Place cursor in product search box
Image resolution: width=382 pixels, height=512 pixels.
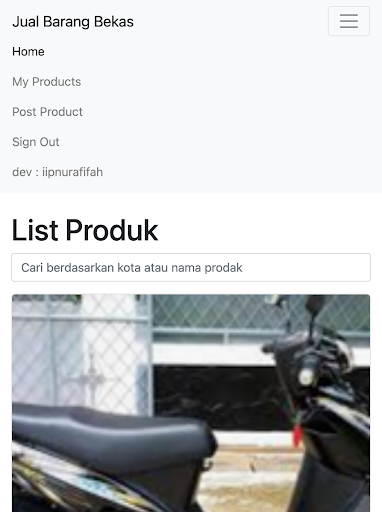click(x=191, y=267)
